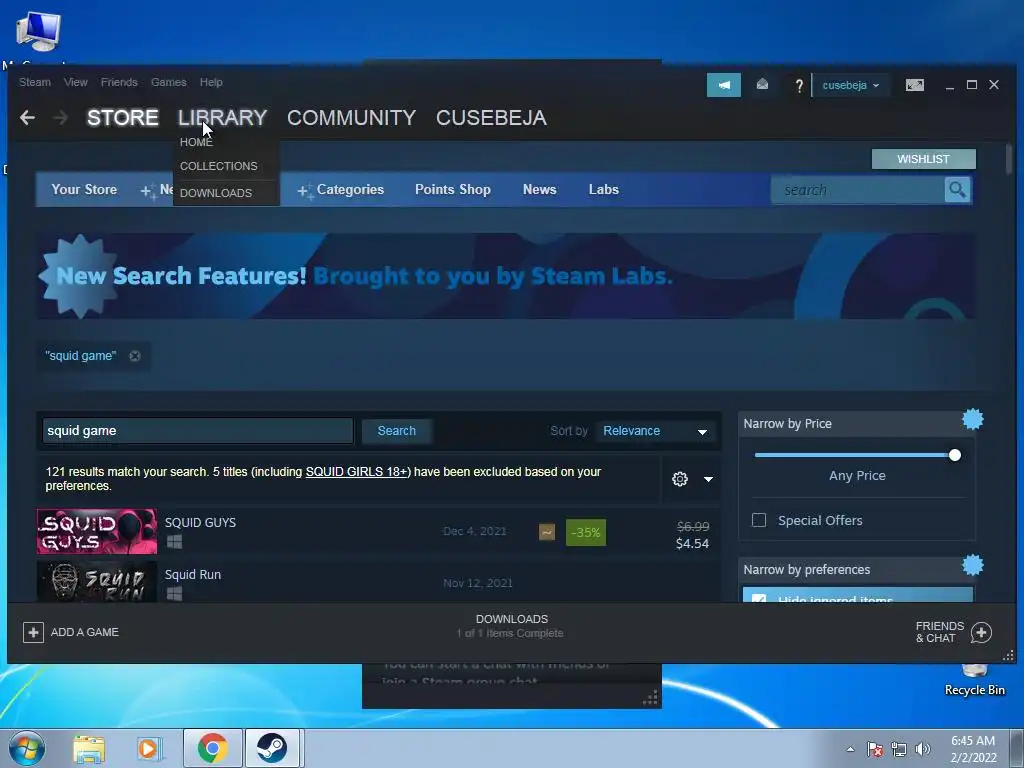Image resolution: width=1024 pixels, height=768 pixels.
Task: Open Friends & Chat plus icon
Action: tap(981, 632)
